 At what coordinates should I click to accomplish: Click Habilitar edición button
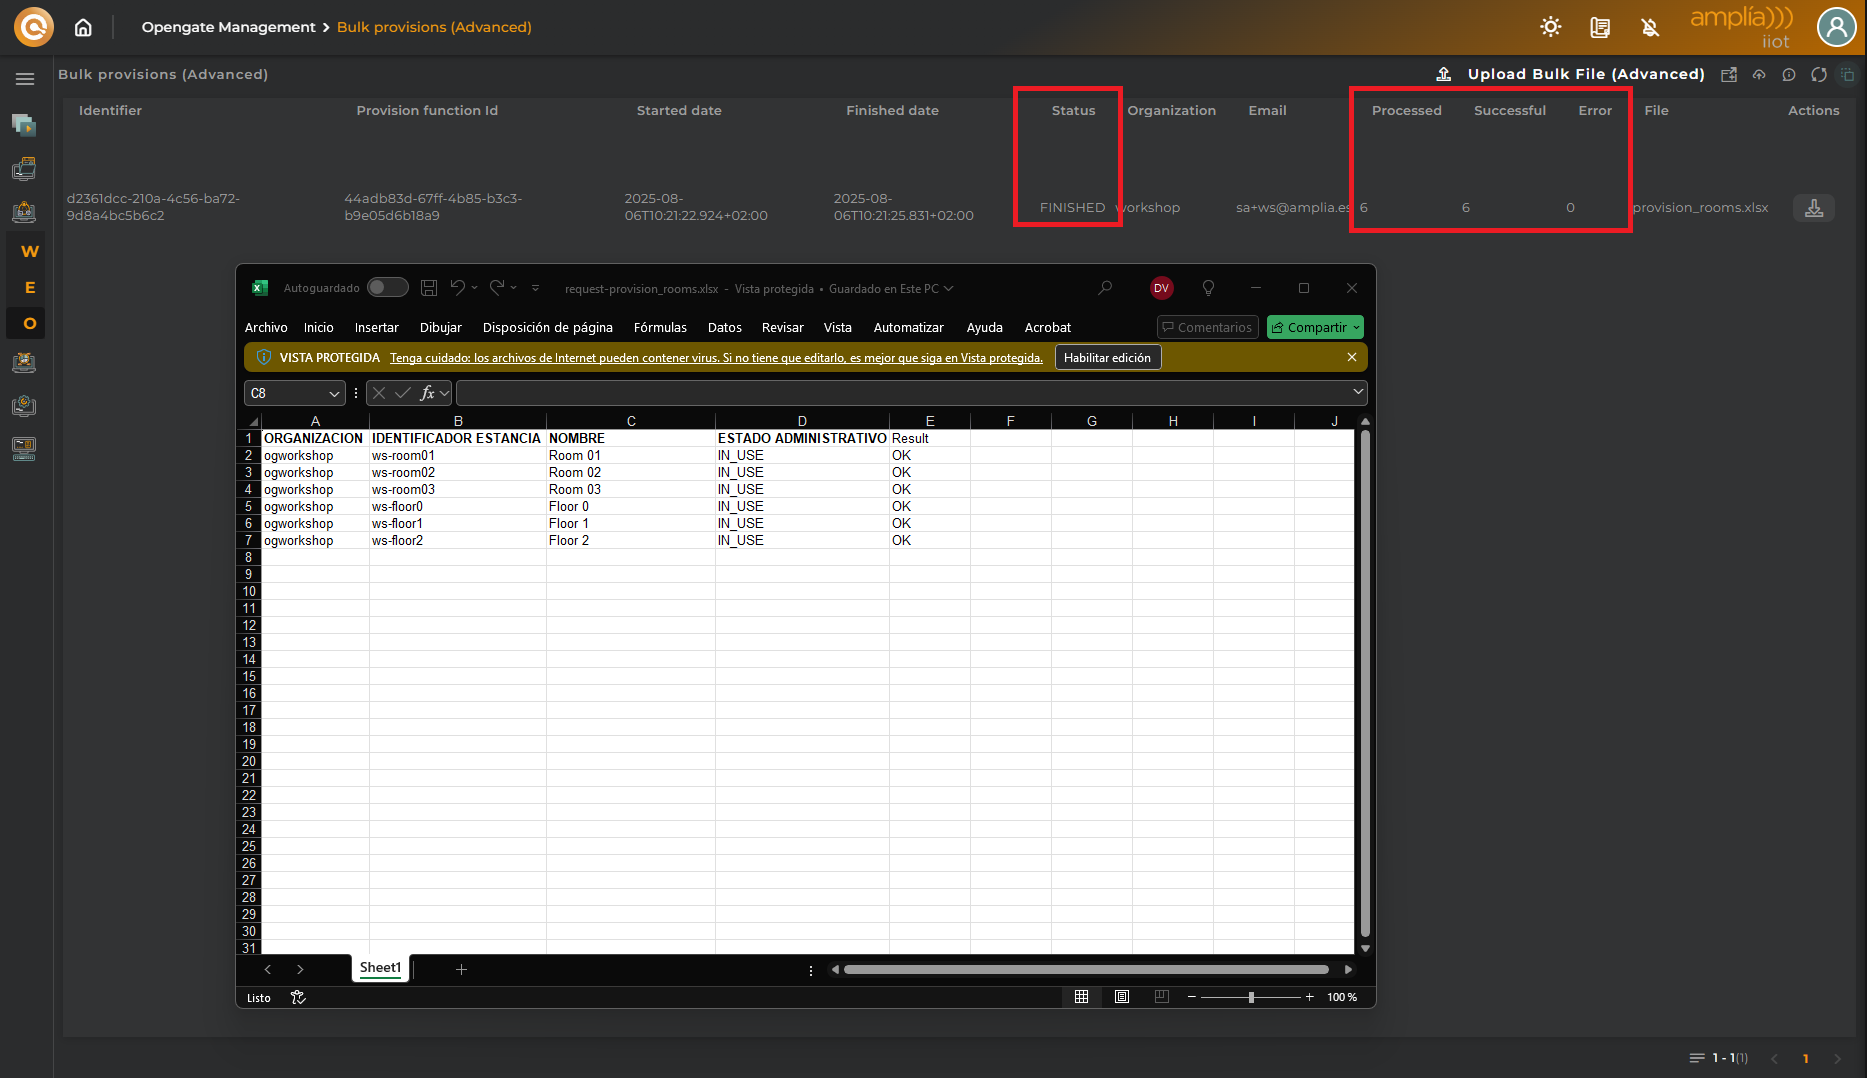[1107, 358]
